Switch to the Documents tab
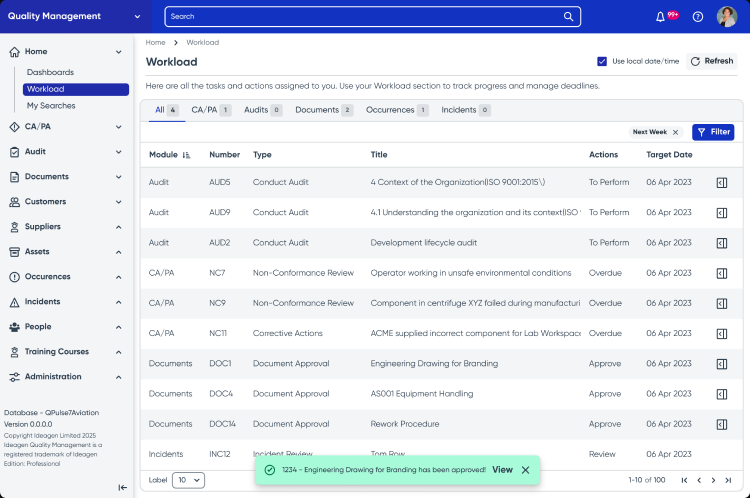Viewport: 750px width, 498px height. click(x=324, y=110)
